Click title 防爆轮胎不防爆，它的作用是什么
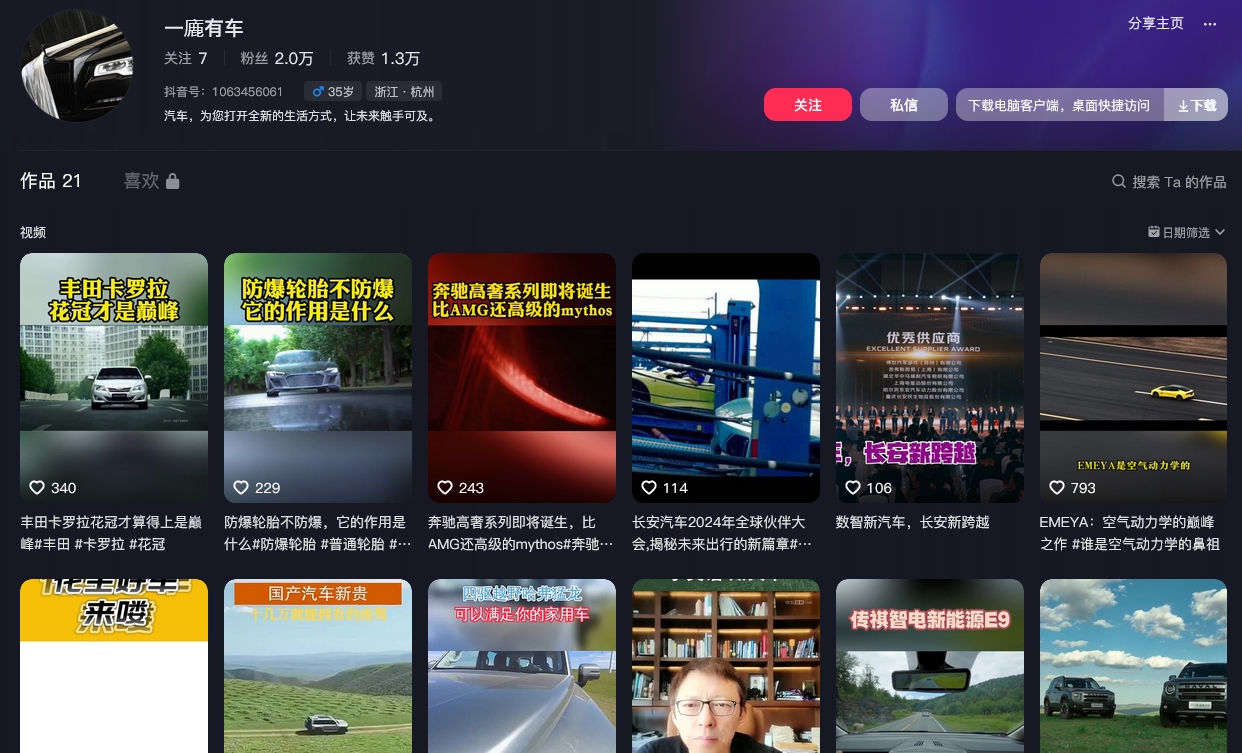Screen dimensions: 1242x753 (x=317, y=533)
